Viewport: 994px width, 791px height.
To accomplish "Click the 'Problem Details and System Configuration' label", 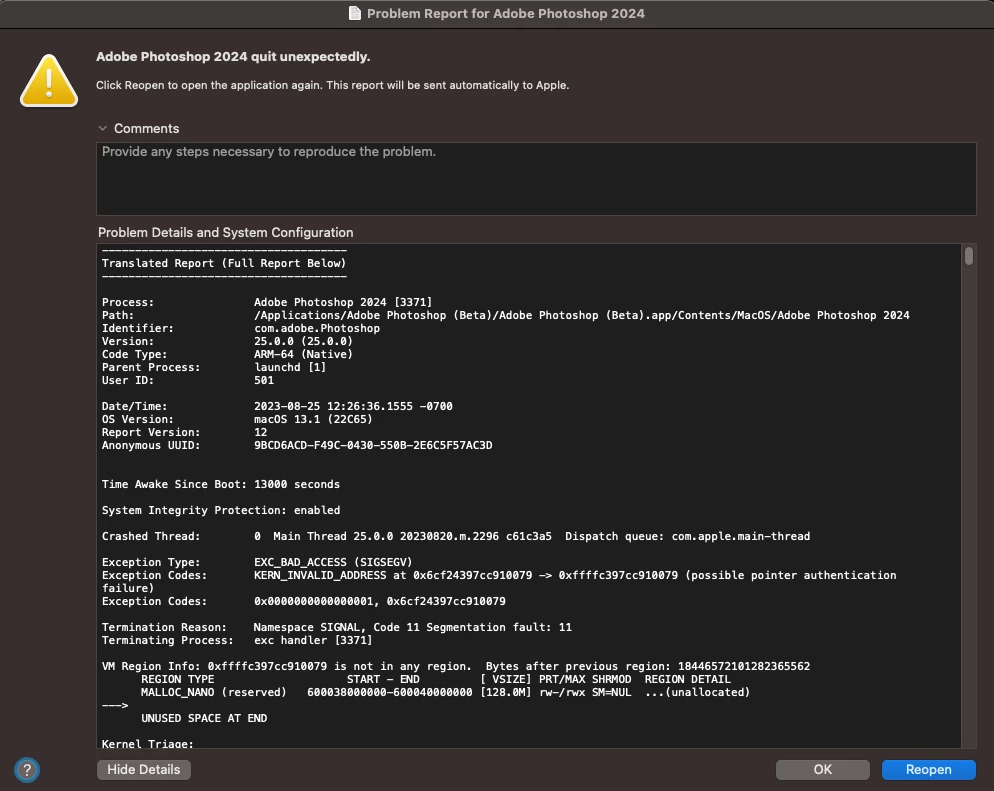I will 226,233.
